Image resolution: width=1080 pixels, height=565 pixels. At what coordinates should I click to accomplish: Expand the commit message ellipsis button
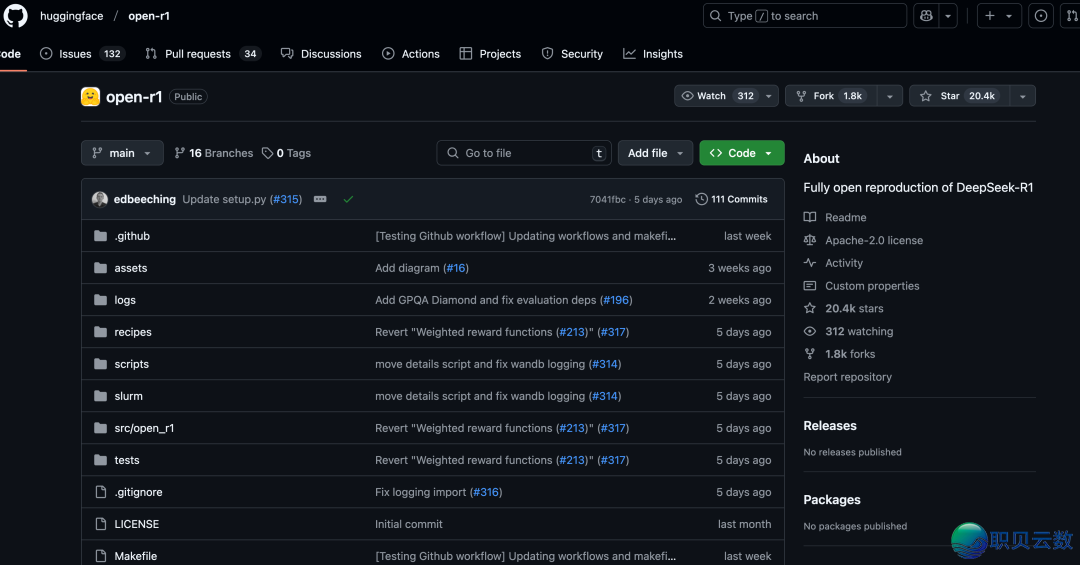click(320, 199)
